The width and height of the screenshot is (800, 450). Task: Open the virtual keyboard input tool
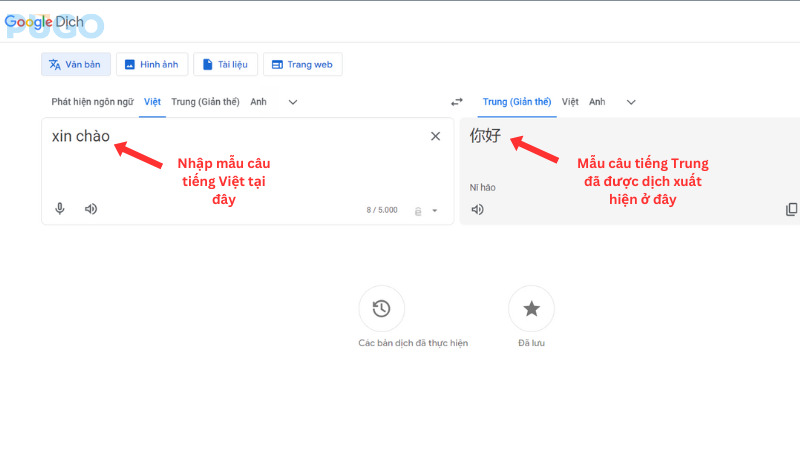pyautogui.click(x=418, y=210)
